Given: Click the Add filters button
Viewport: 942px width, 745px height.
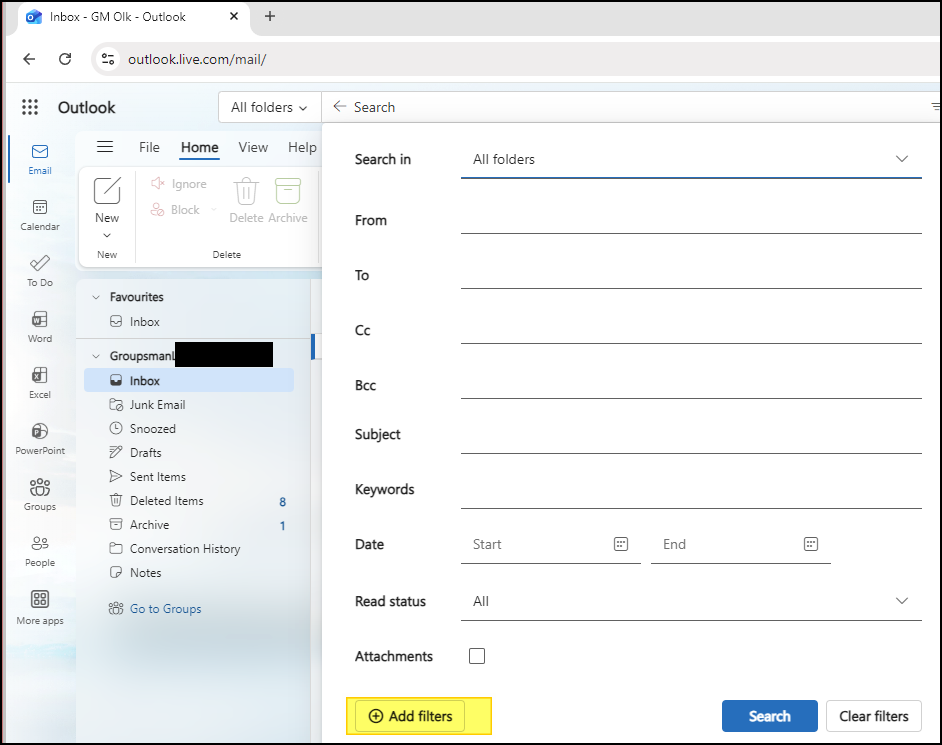Looking at the screenshot, I should coord(410,716).
